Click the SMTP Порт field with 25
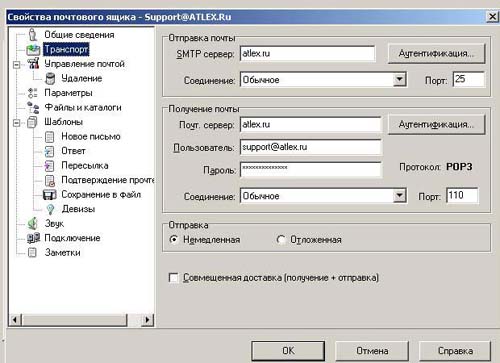Viewport: 500px width, 363px height. (469, 79)
